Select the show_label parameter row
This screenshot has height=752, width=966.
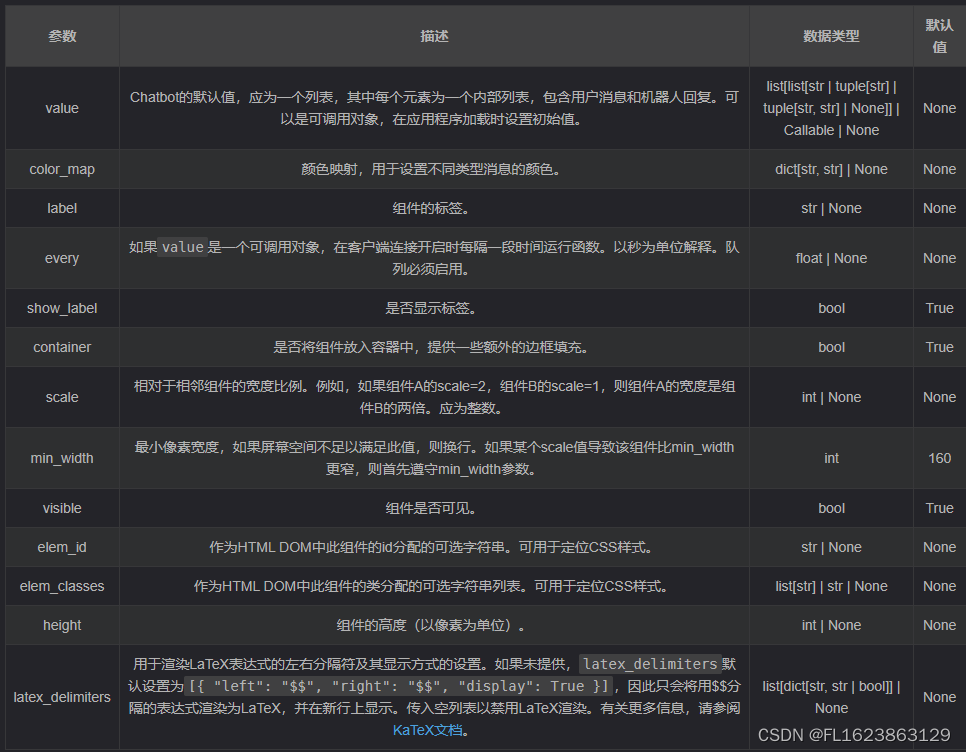pos(61,308)
